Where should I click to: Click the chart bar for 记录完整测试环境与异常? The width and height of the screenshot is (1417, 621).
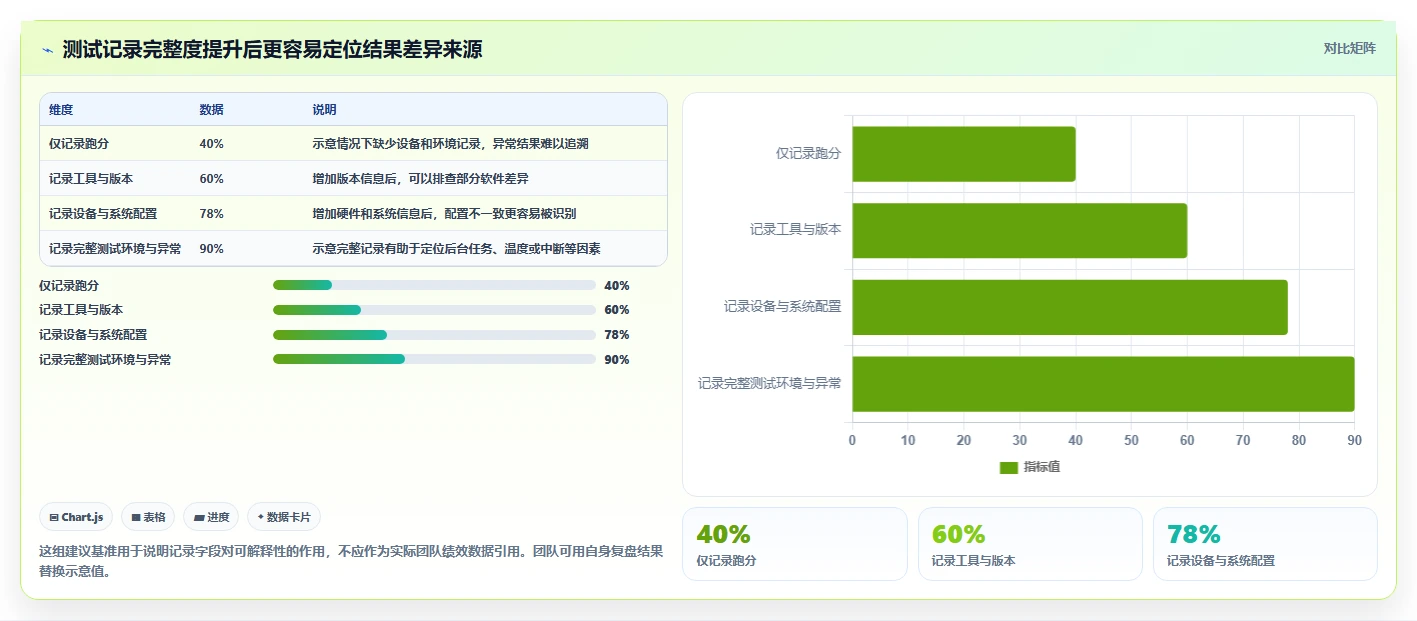coord(1103,384)
